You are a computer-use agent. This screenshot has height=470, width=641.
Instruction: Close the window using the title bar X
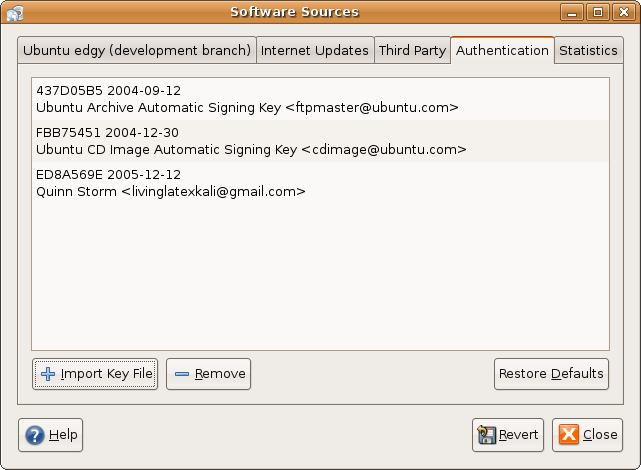(x=624, y=12)
